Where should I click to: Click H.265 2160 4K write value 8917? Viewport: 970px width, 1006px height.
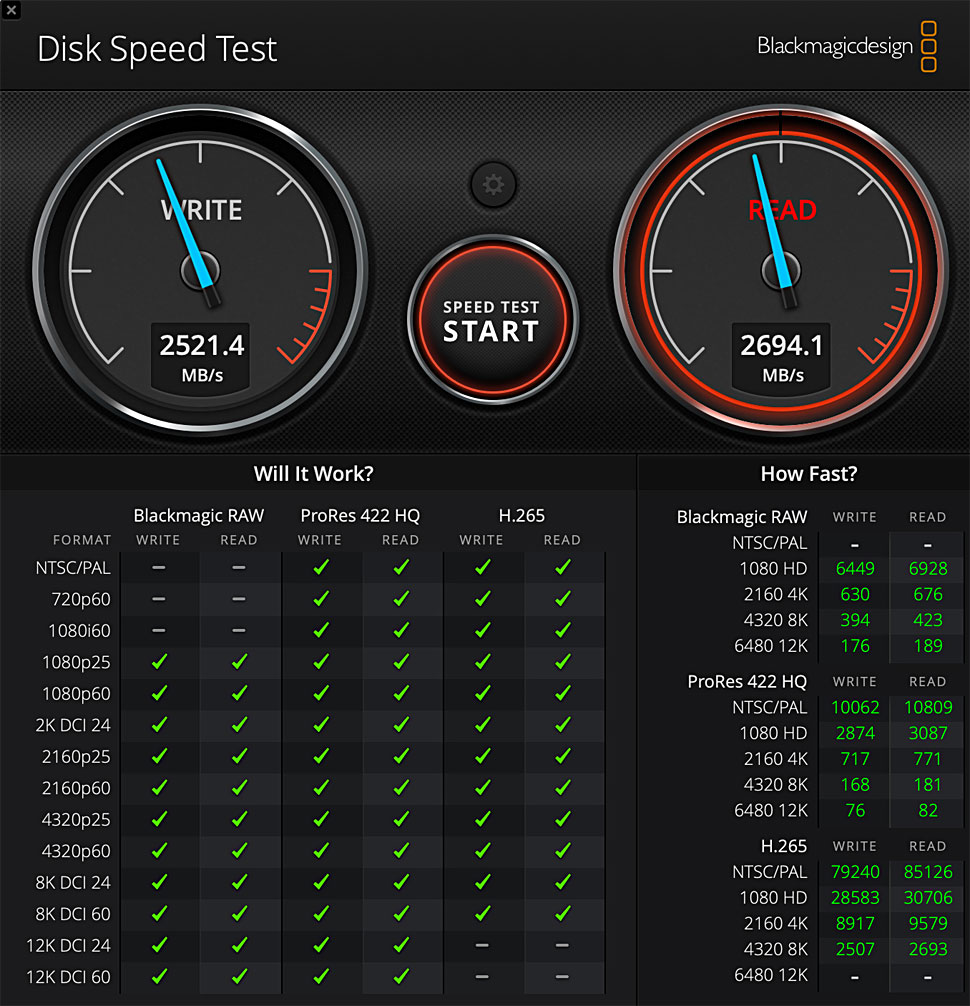[x=855, y=923]
